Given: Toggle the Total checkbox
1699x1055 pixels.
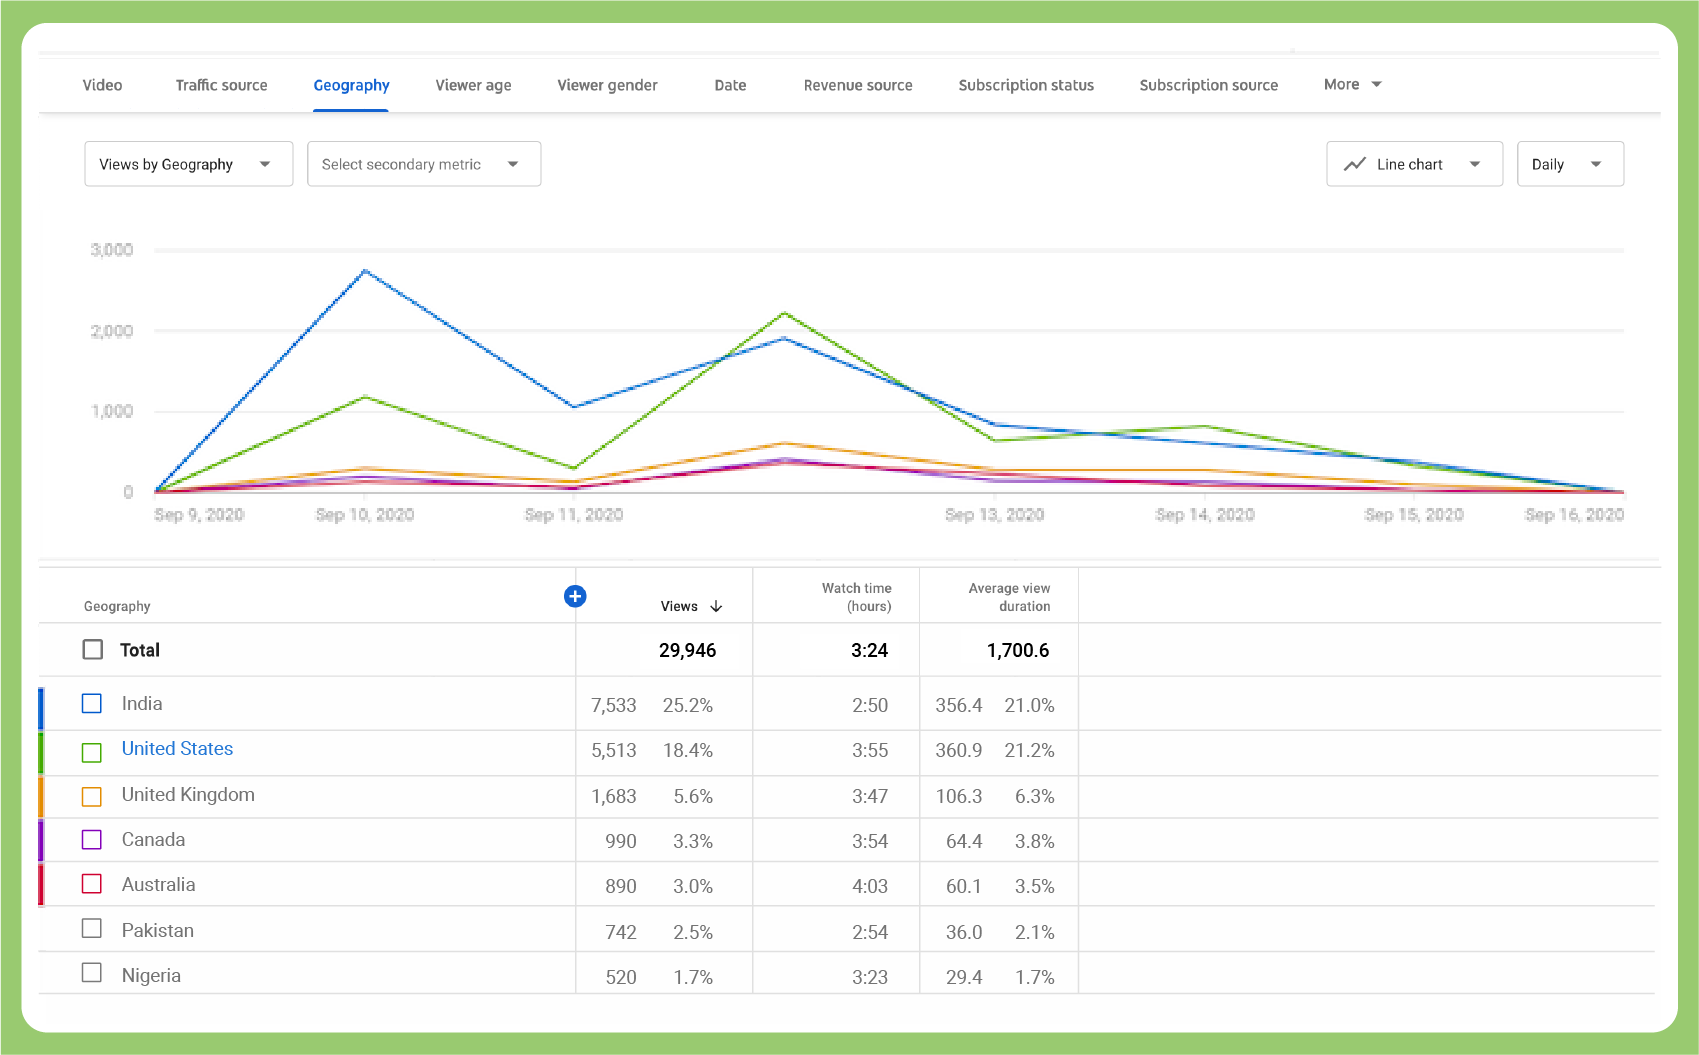Looking at the screenshot, I should pyautogui.click(x=93, y=649).
